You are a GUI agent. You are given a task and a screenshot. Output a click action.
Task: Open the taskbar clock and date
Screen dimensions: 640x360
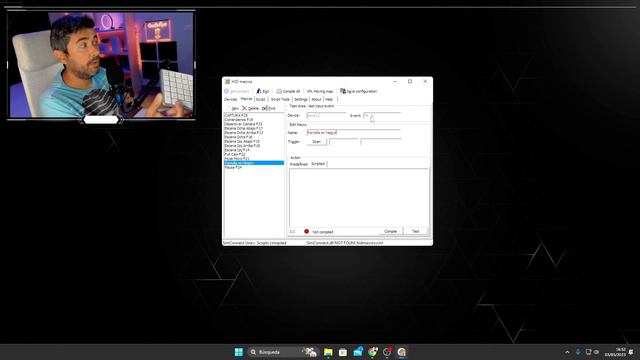[615, 352]
